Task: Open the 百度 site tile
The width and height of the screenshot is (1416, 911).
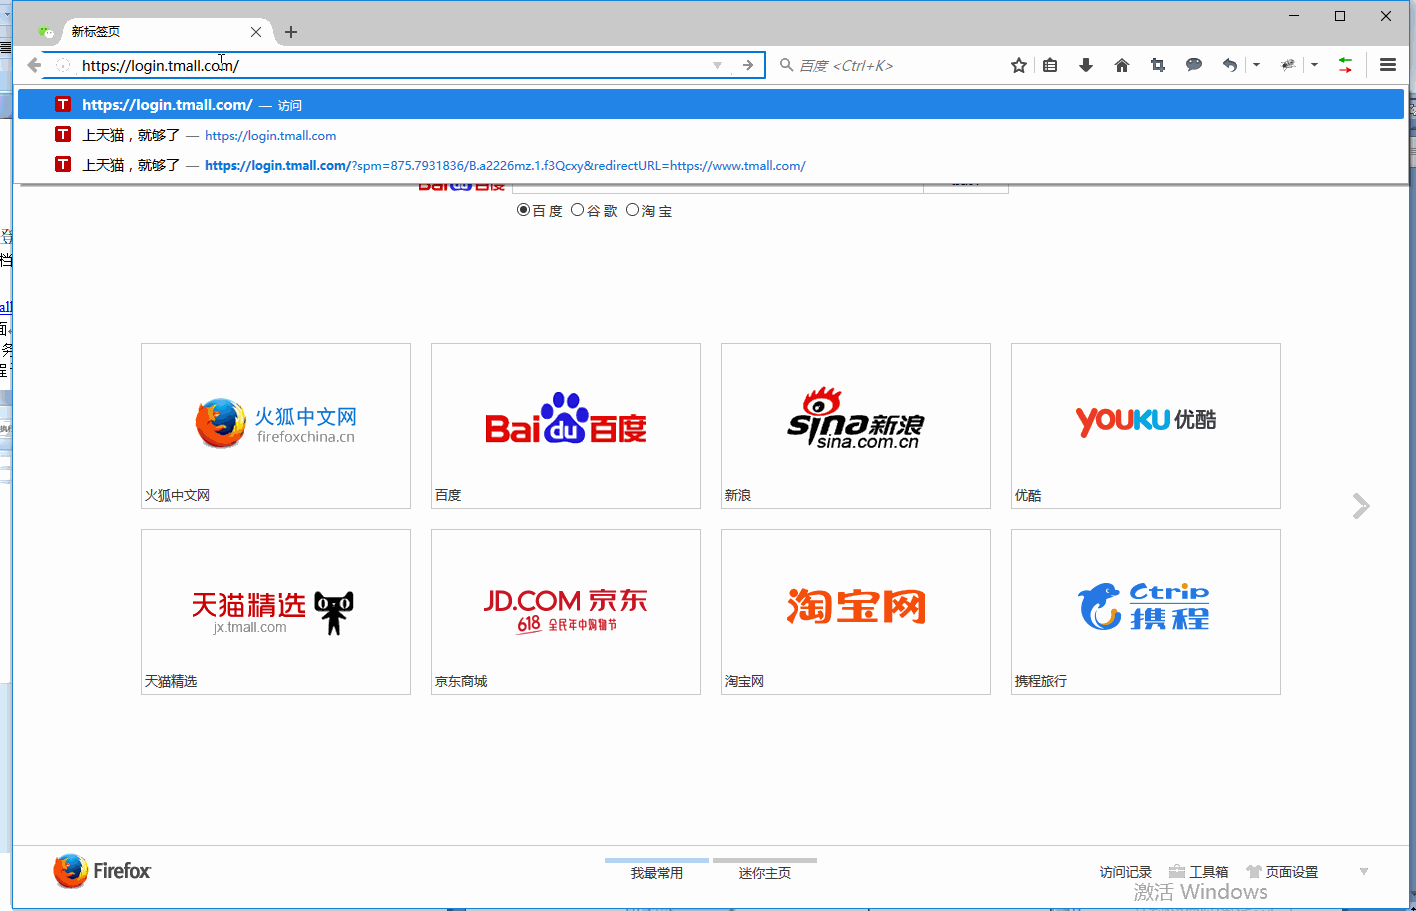Action: [x=566, y=426]
